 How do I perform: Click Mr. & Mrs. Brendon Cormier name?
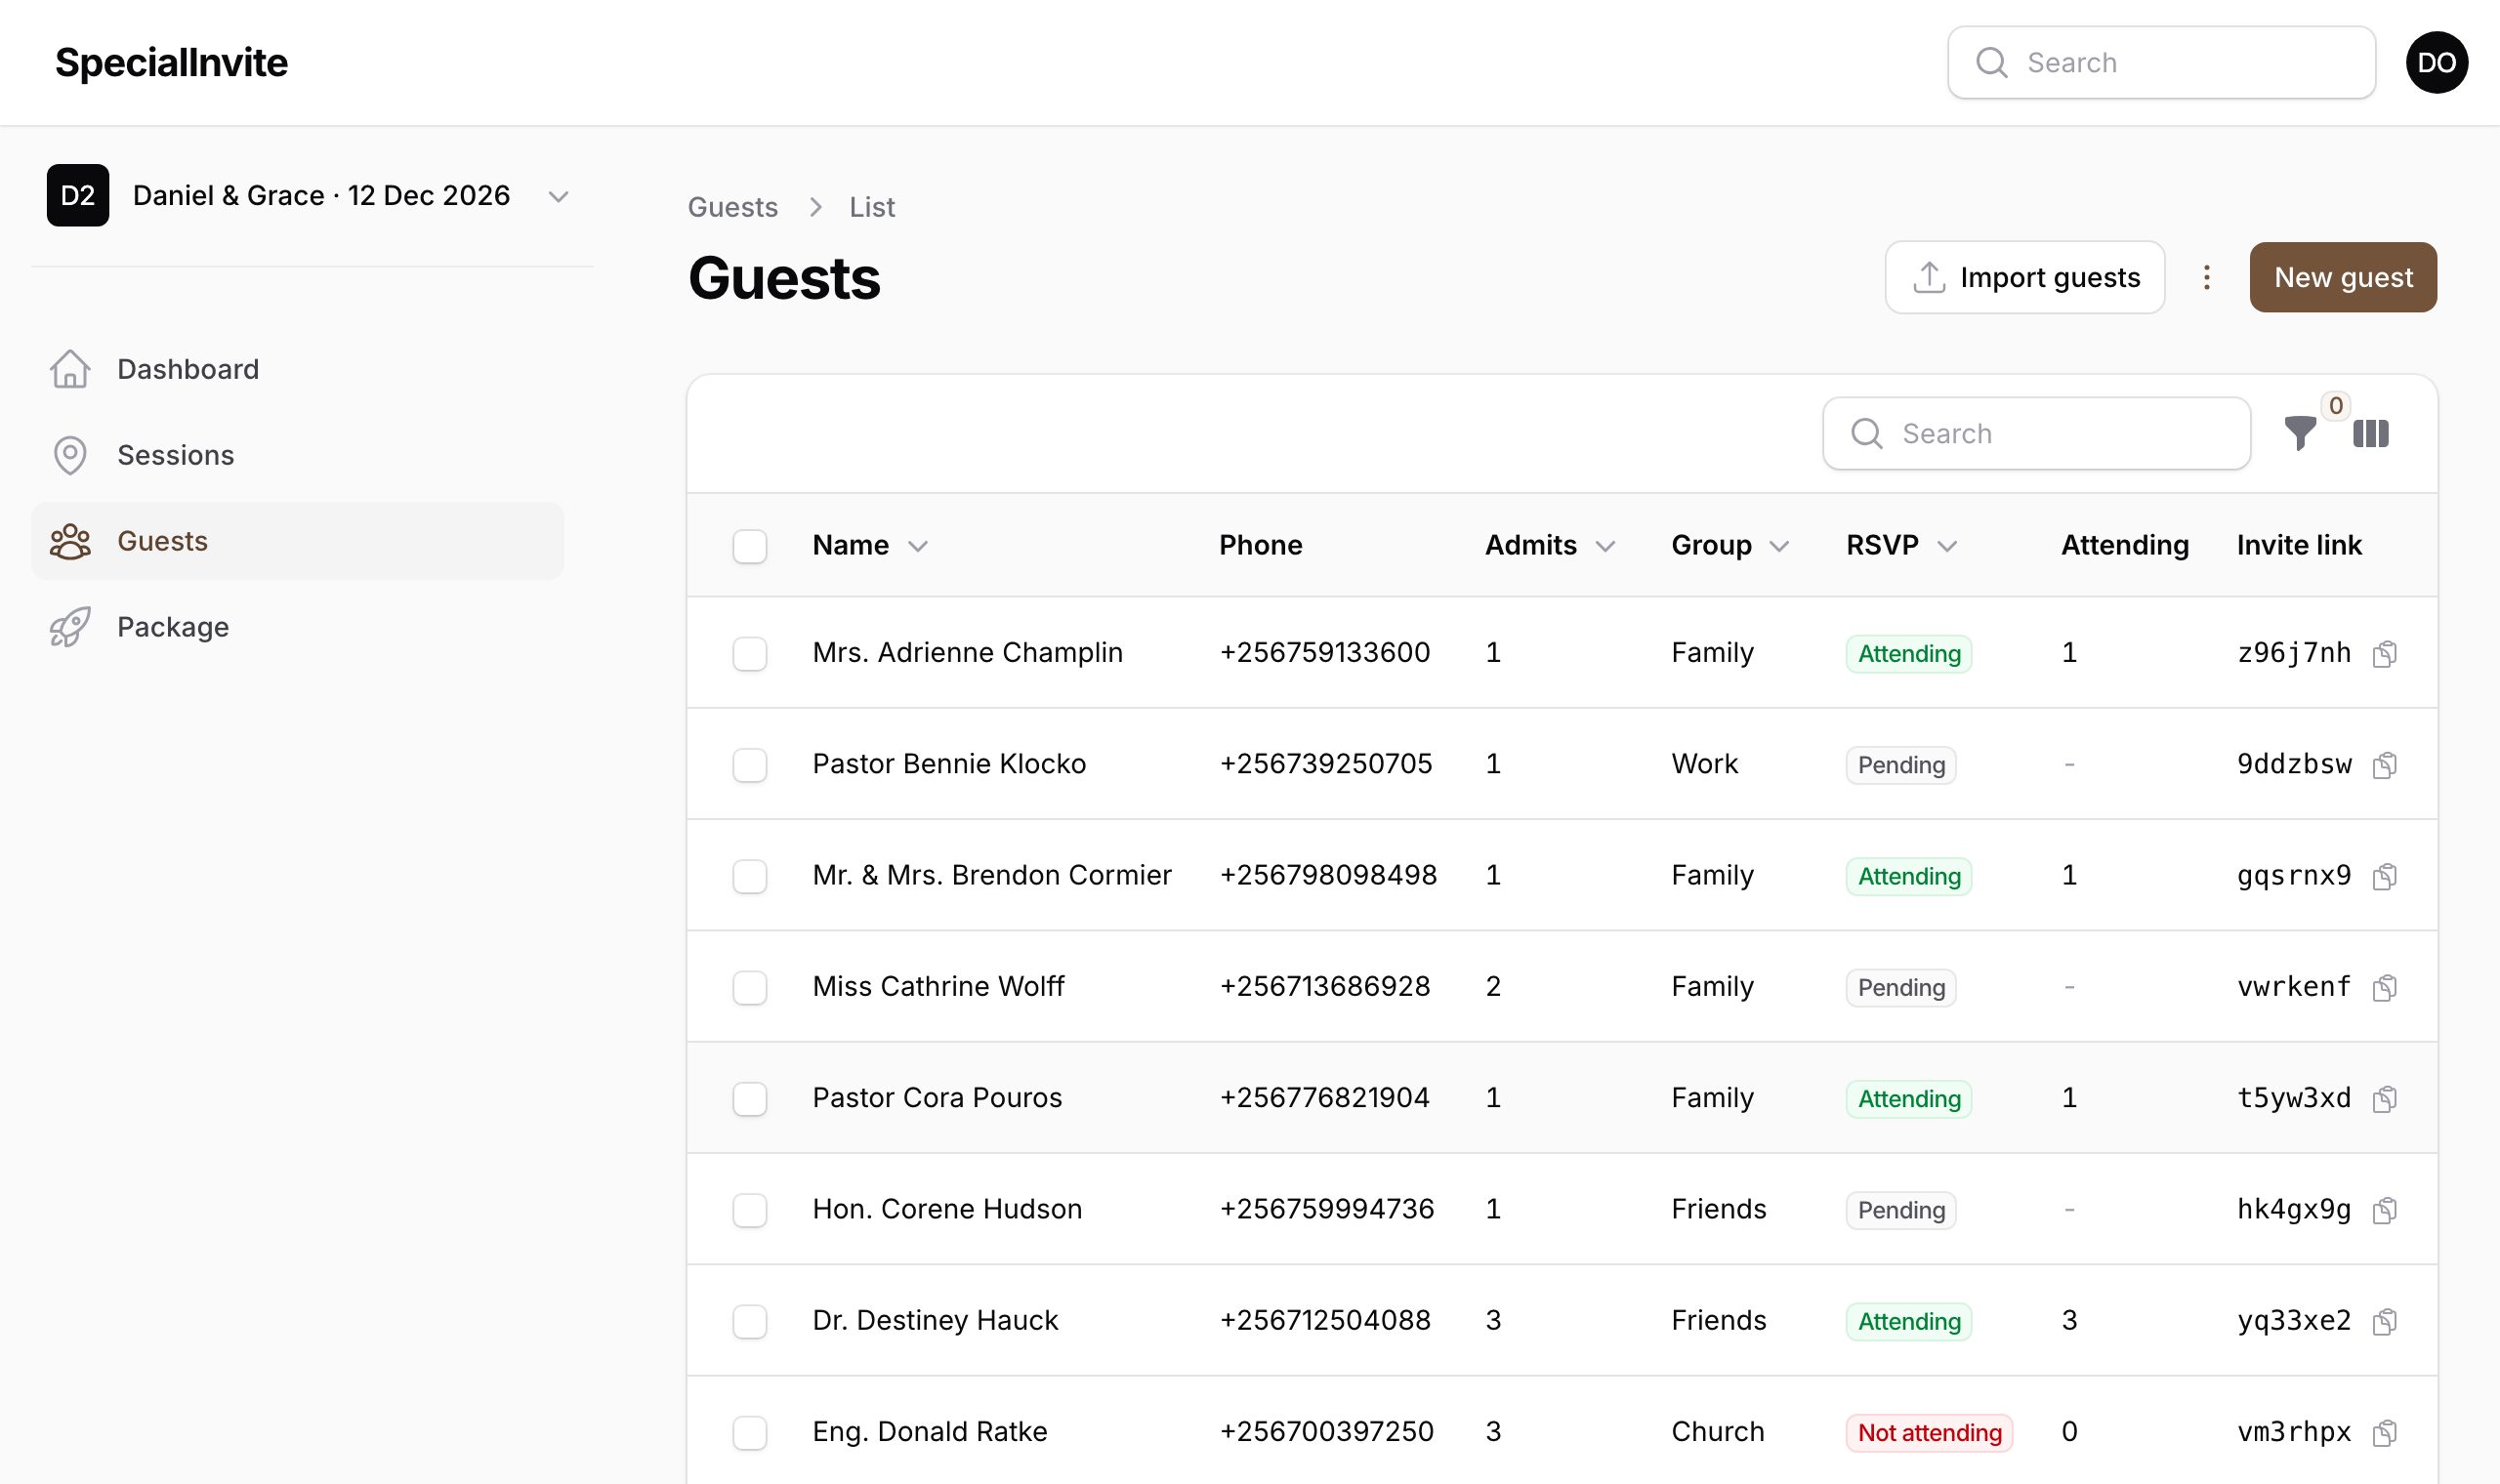click(992, 876)
